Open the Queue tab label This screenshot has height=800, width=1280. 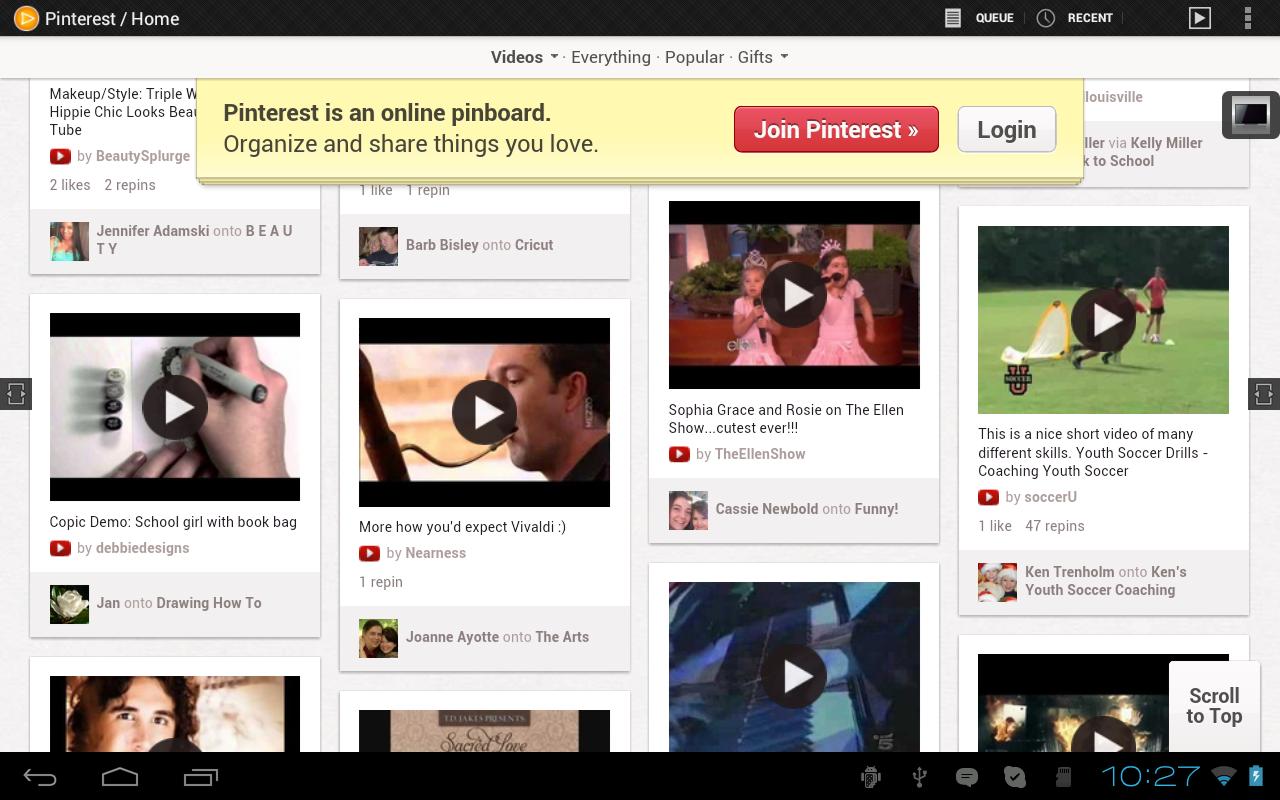994,18
